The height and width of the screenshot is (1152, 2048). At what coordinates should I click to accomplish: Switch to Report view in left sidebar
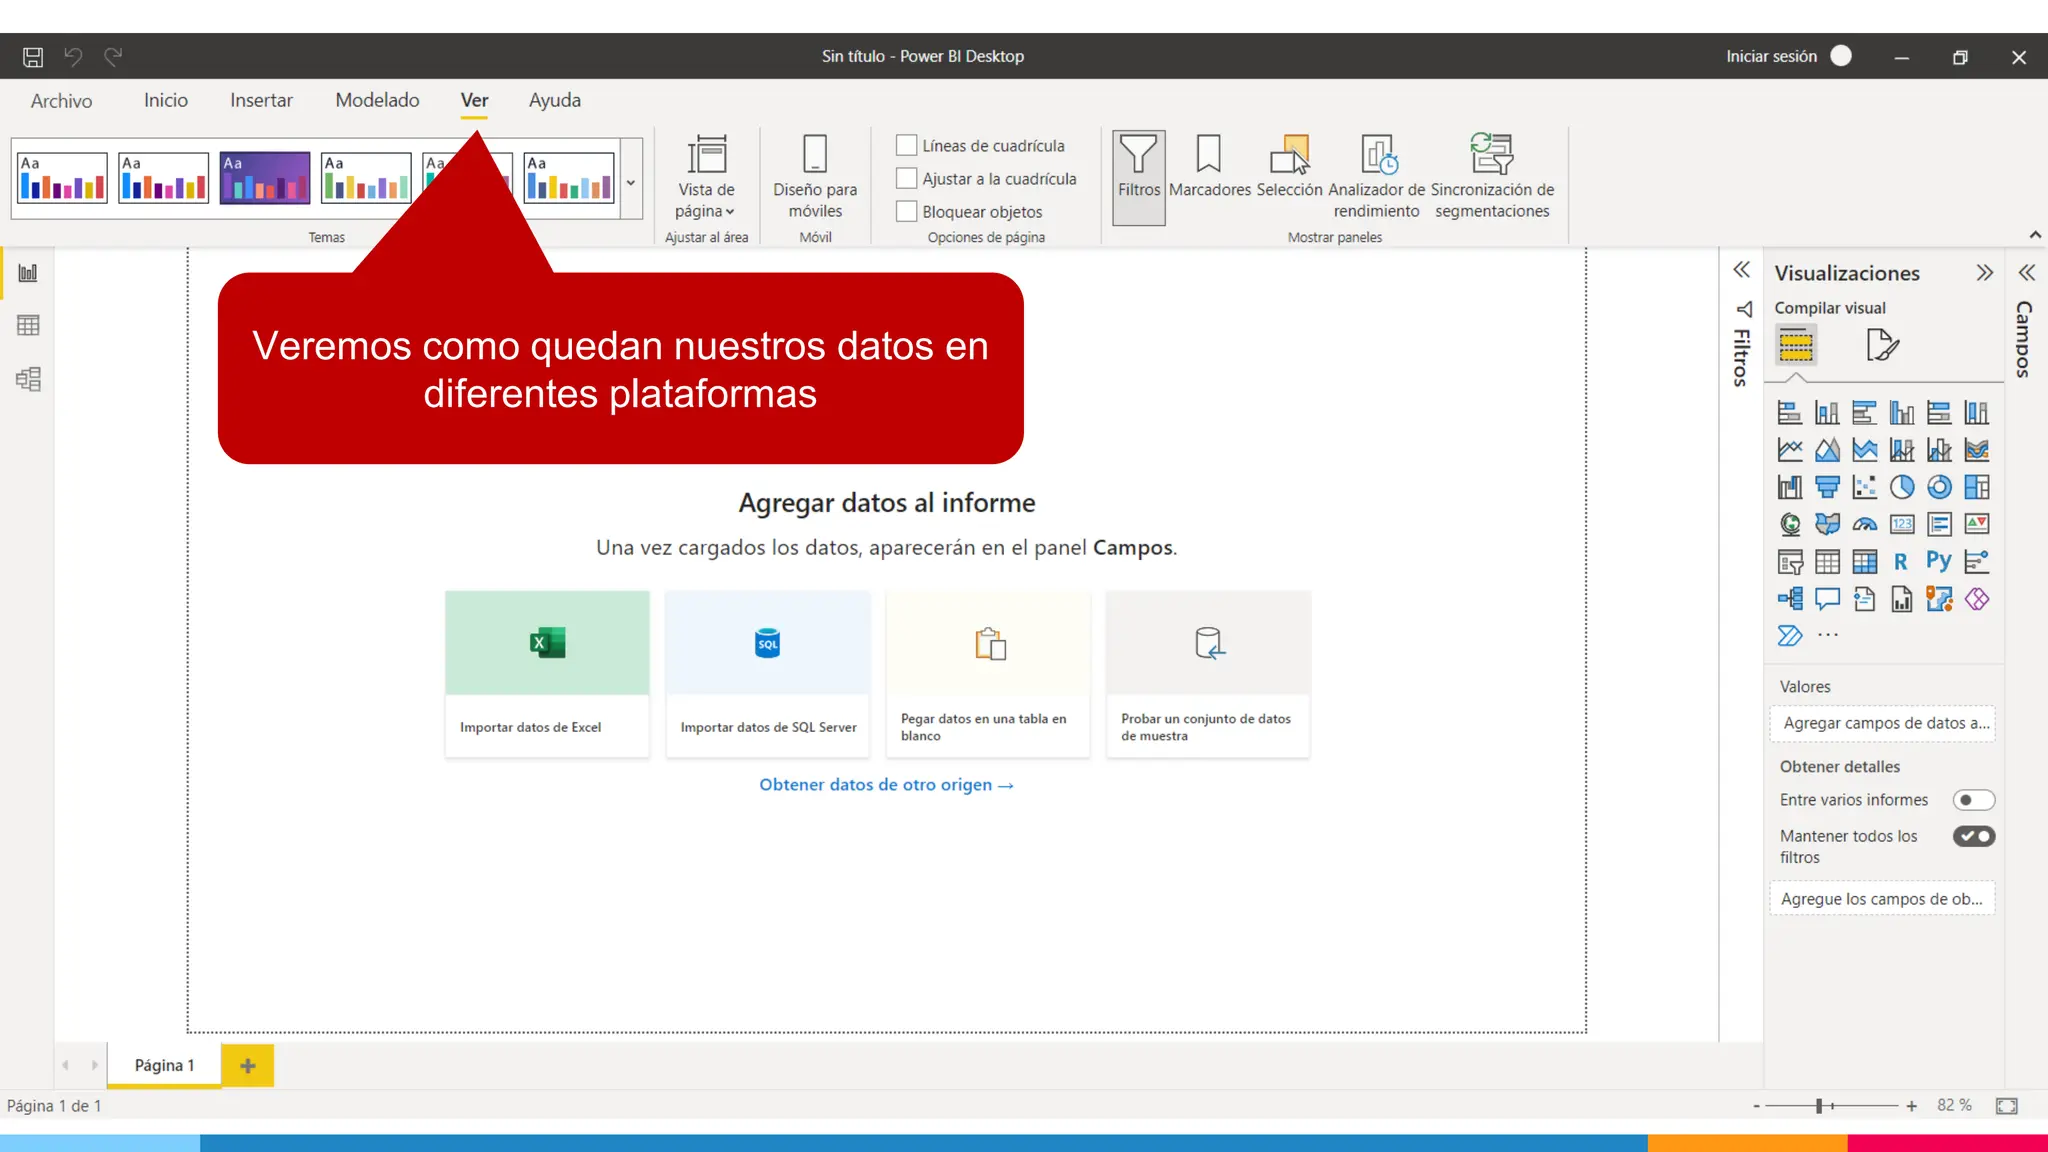click(x=28, y=273)
